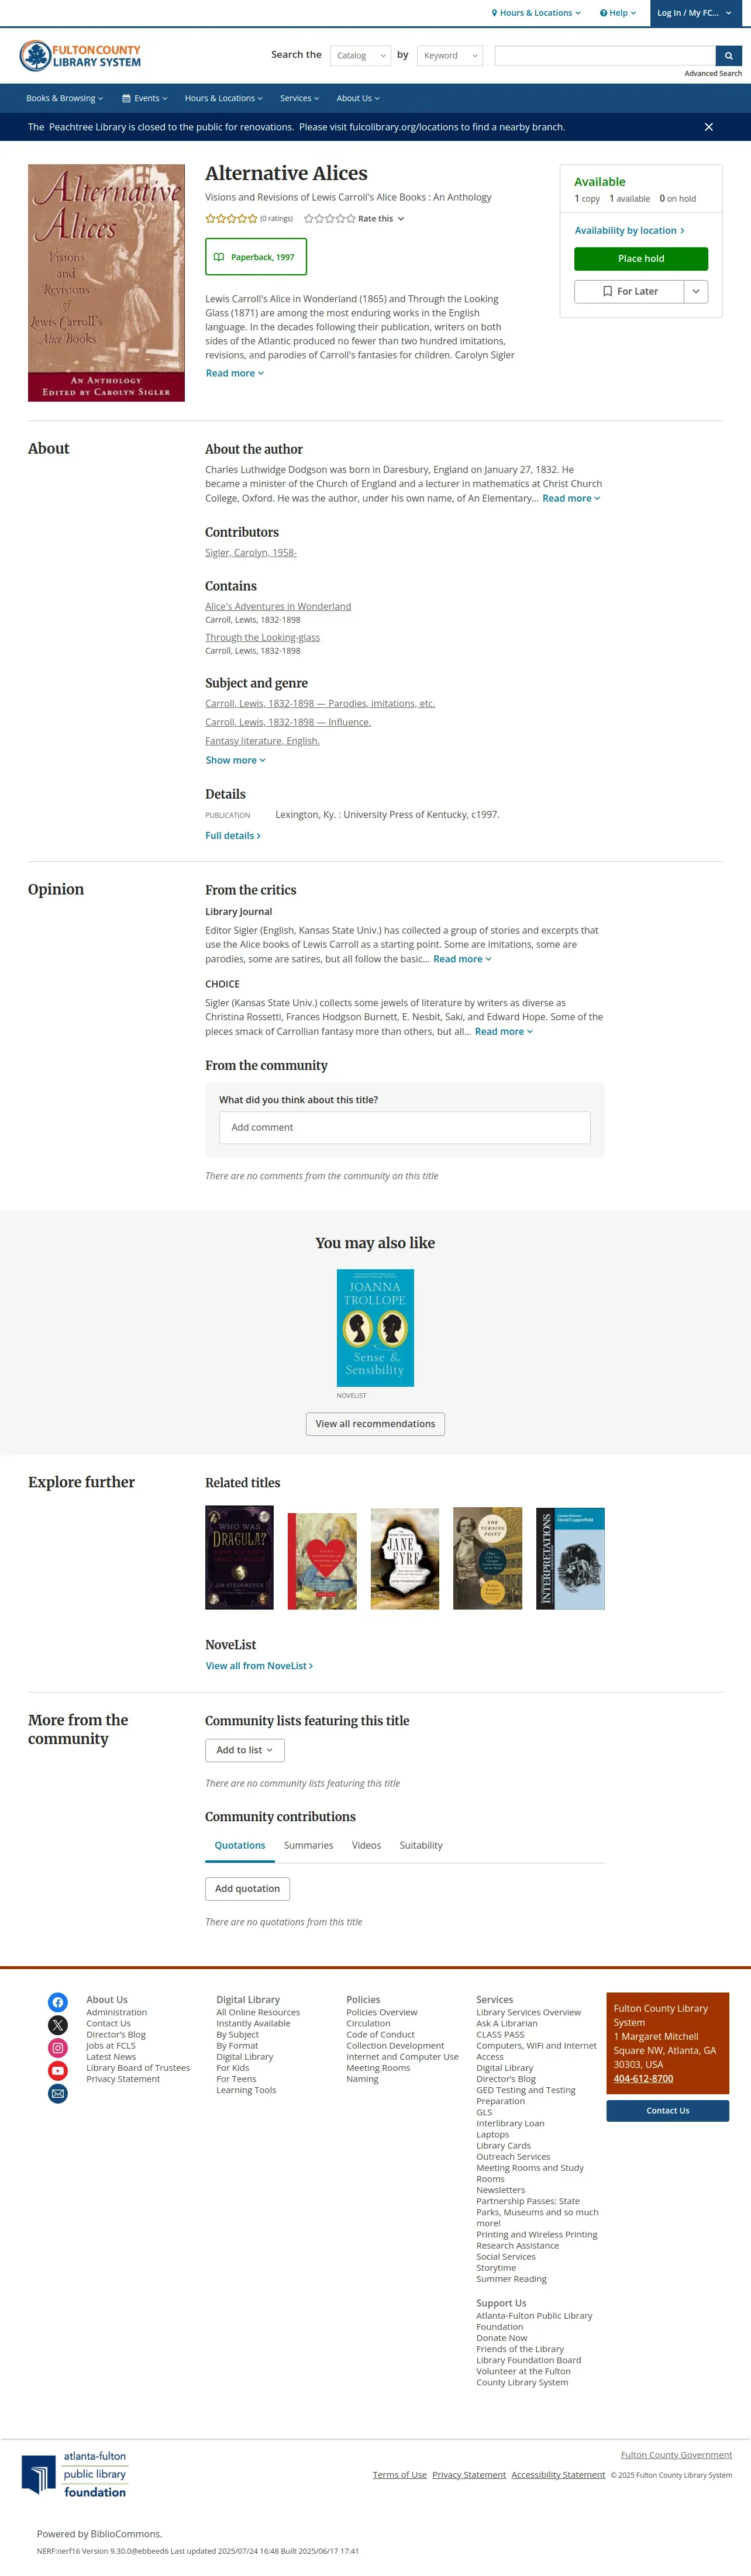Rate this title with star rating
The width and height of the screenshot is (751, 2576).
[x=354, y=218]
